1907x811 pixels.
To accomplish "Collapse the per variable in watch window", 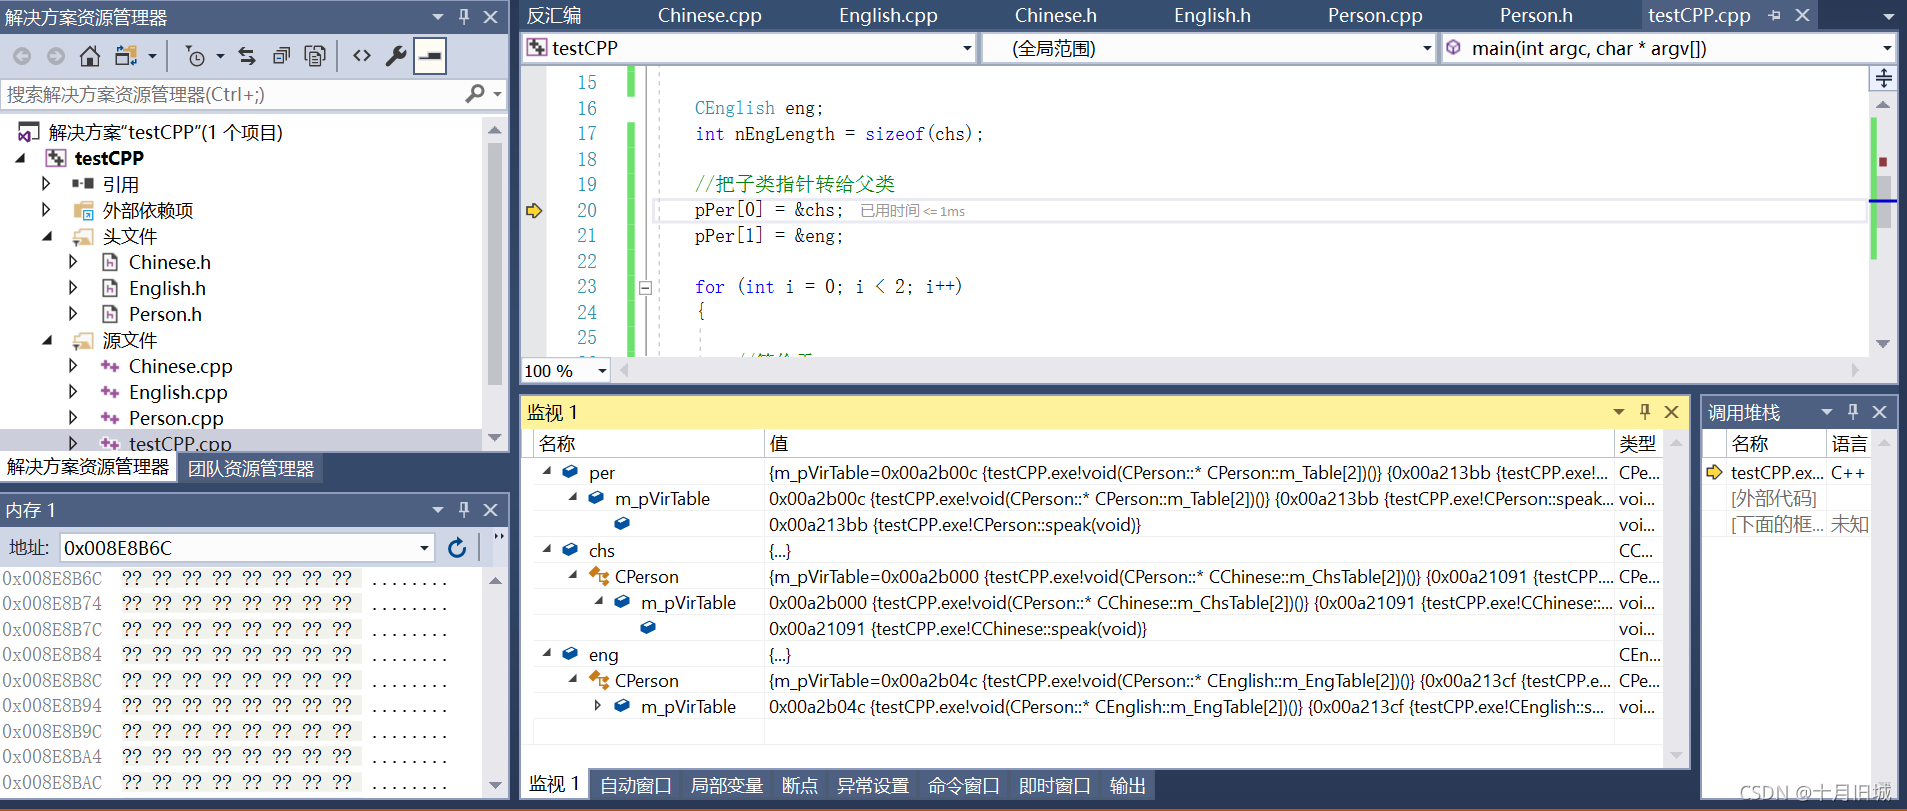I will coord(546,471).
